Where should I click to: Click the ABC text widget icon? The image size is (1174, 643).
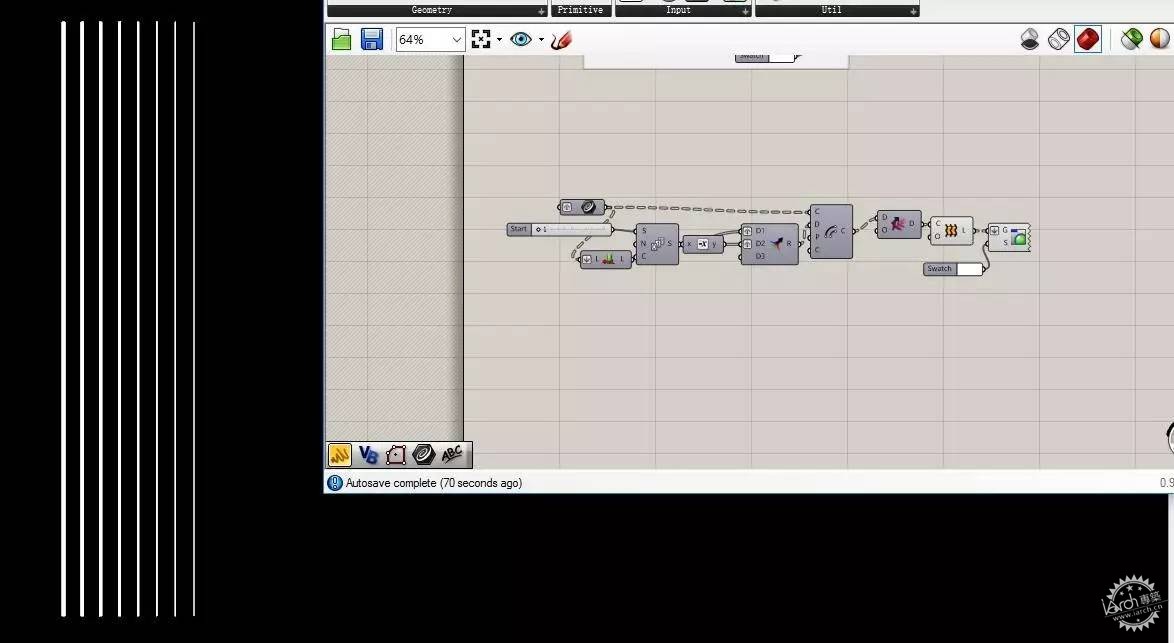pyautogui.click(x=451, y=454)
